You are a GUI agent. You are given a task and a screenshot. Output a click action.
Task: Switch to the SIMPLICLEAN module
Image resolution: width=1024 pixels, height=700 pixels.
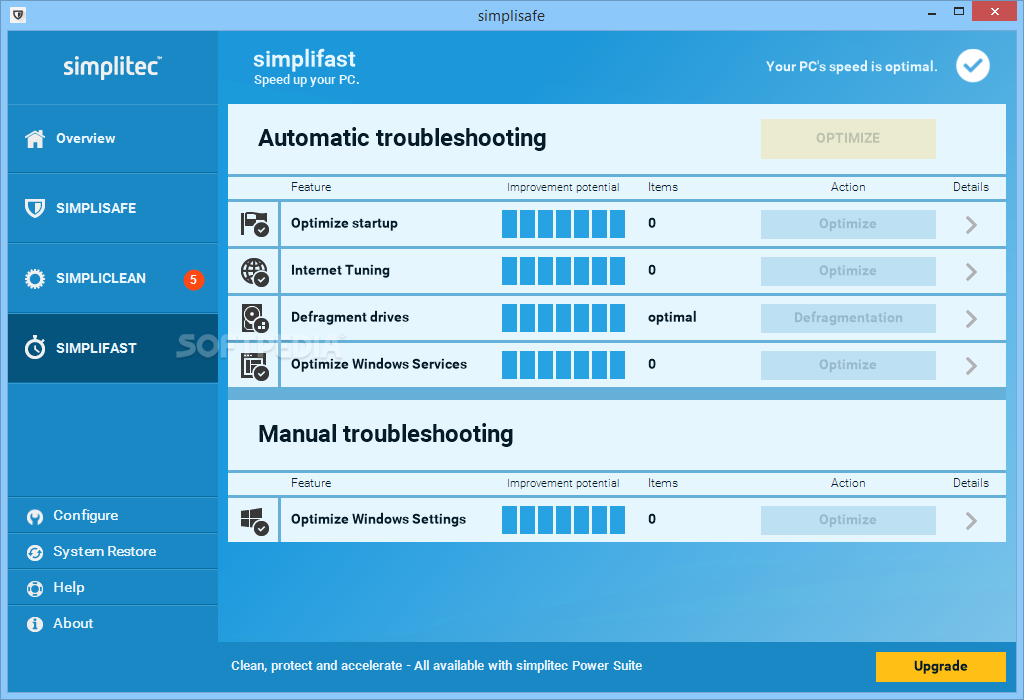click(113, 279)
